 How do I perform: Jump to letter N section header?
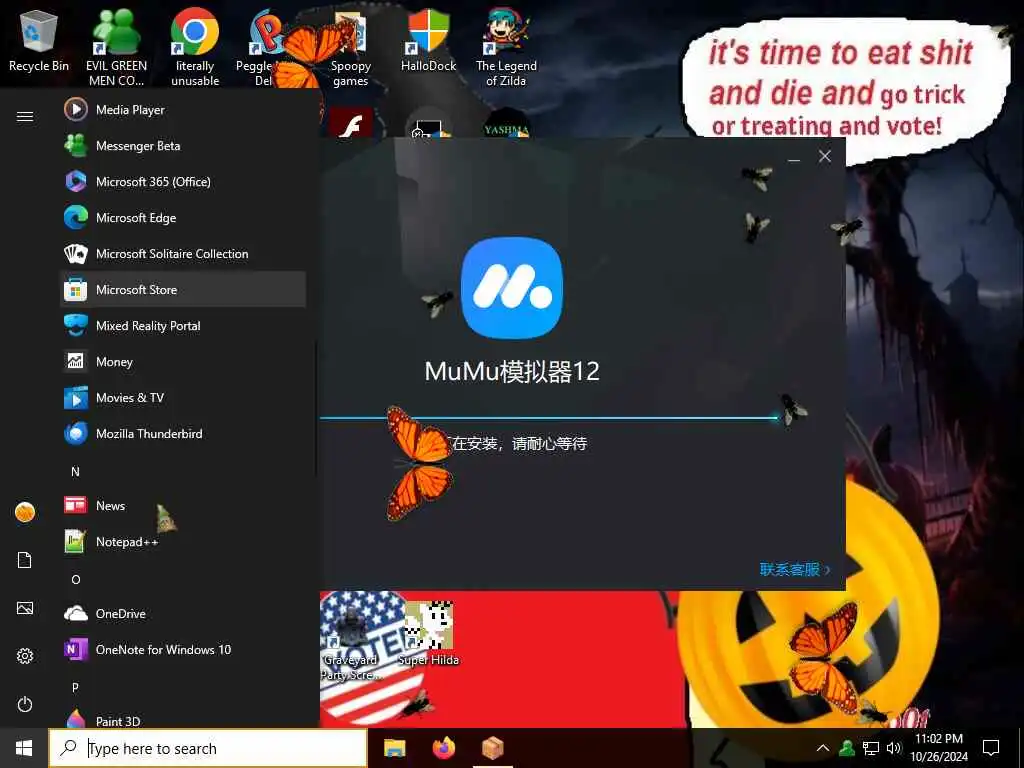pos(75,472)
